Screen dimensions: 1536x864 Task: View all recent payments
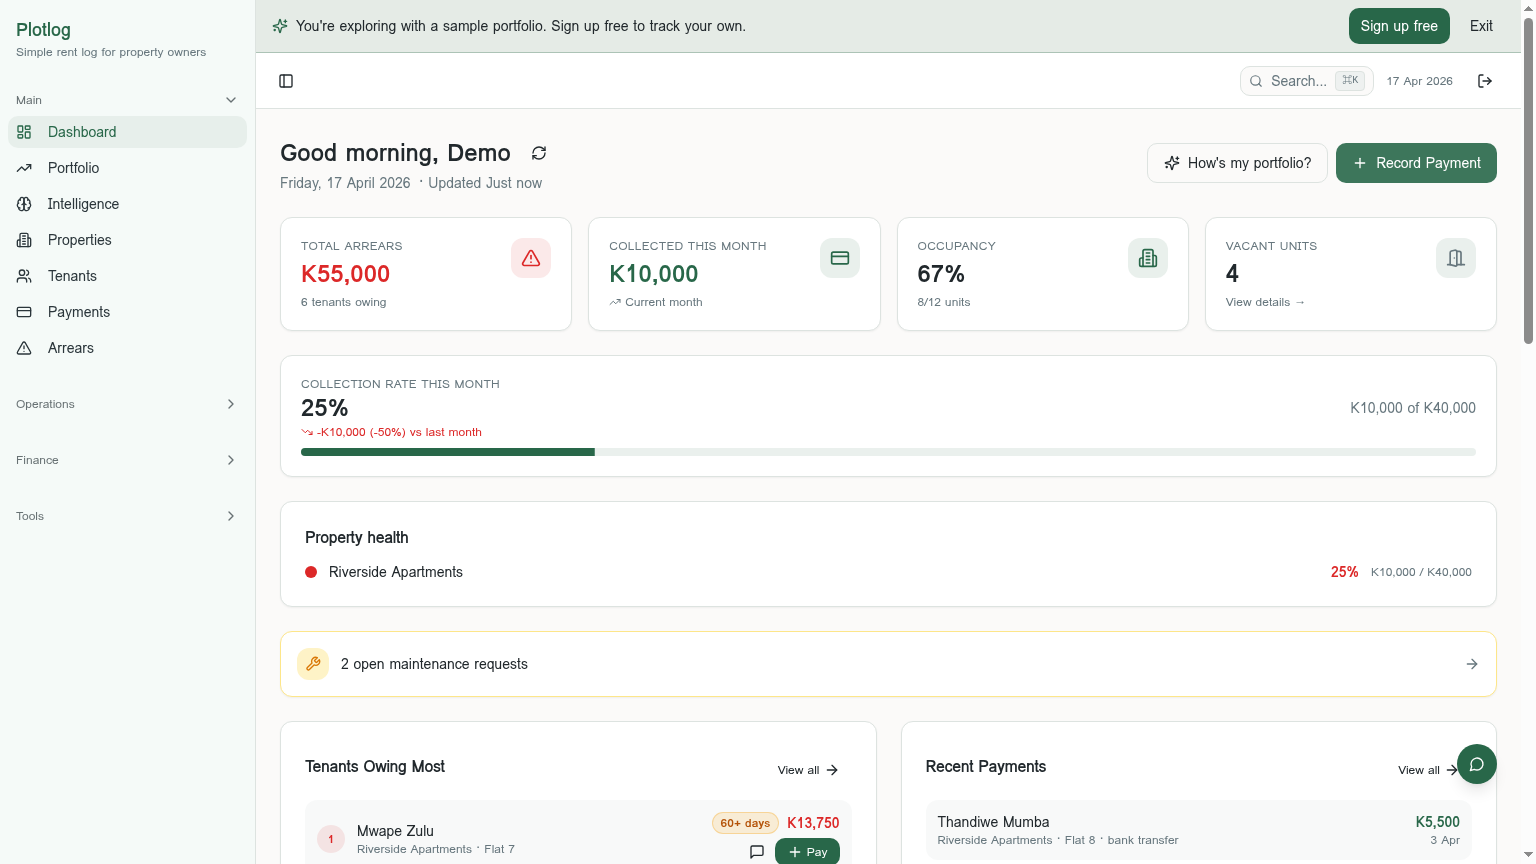[x=1428, y=770]
